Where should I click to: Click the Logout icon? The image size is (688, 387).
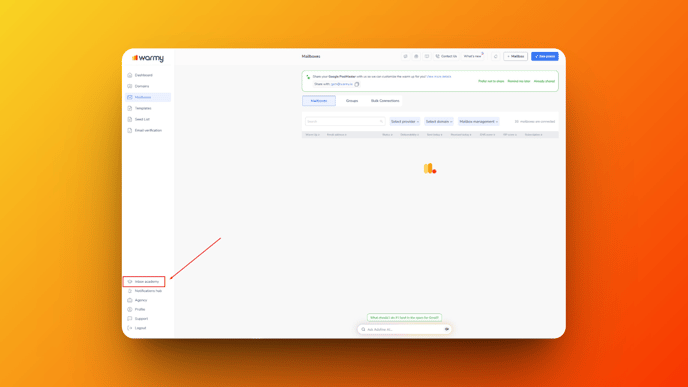tap(129, 328)
